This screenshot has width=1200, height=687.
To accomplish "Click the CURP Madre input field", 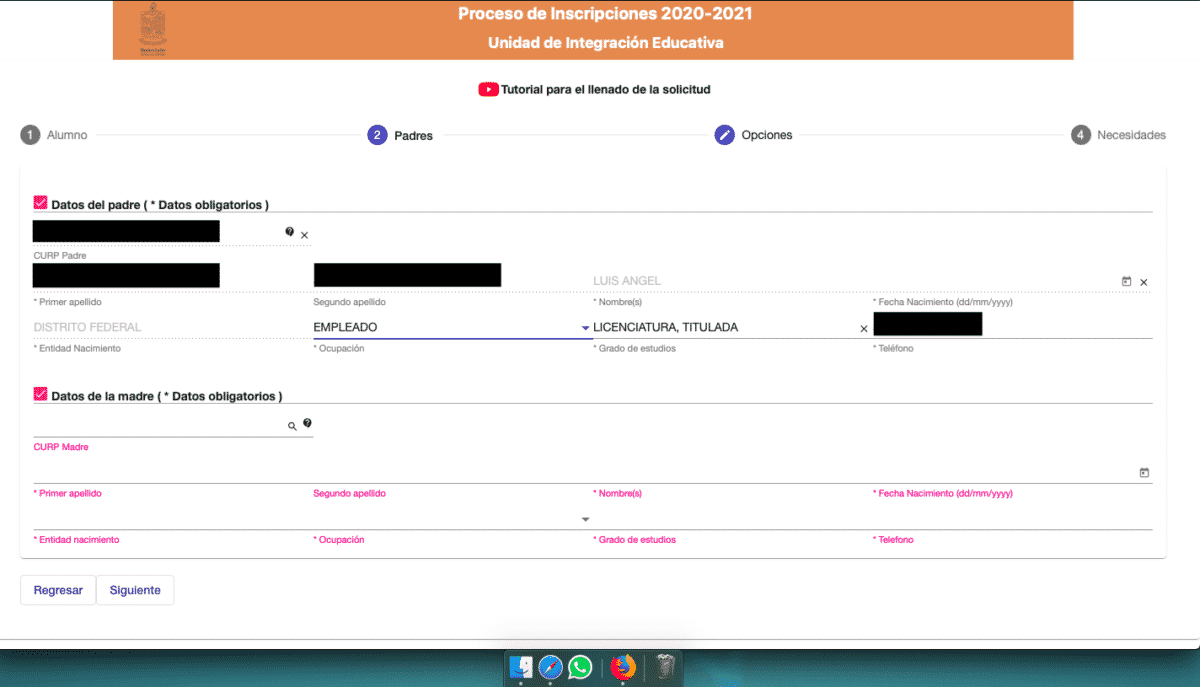I will click(x=155, y=426).
